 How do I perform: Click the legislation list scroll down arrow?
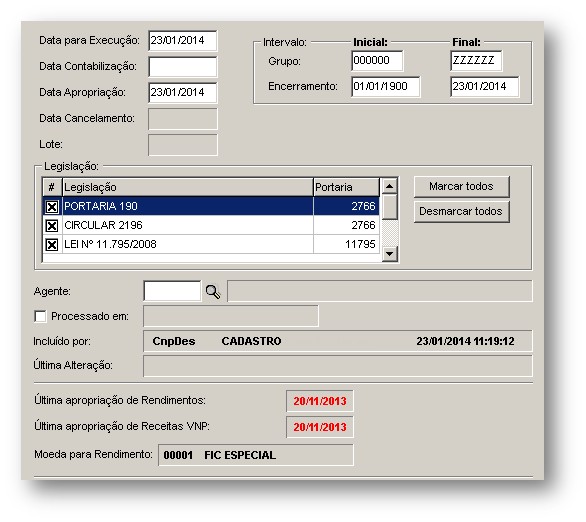coord(389,254)
